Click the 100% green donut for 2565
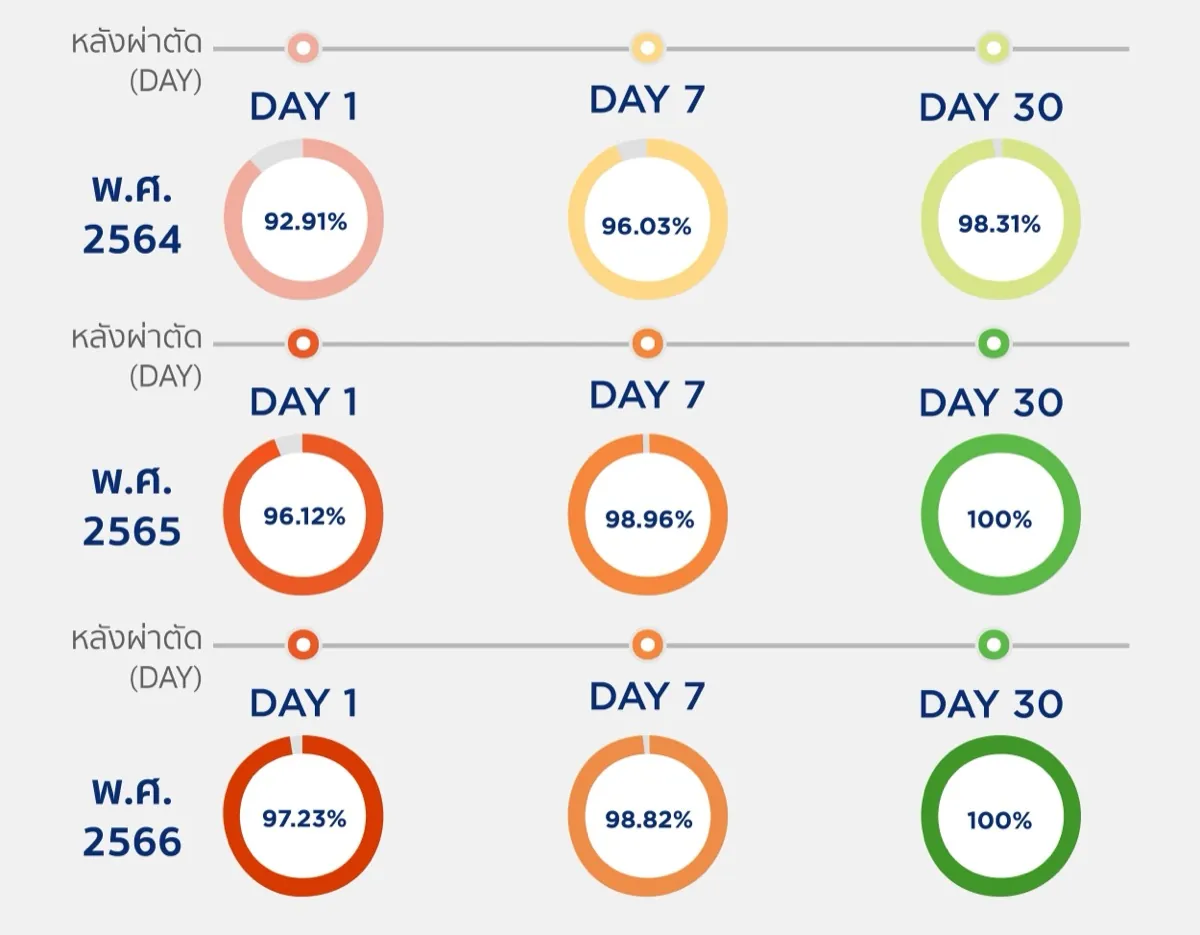This screenshot has height=935, width=1200. pyautogui.click(x=1000, y=516)
